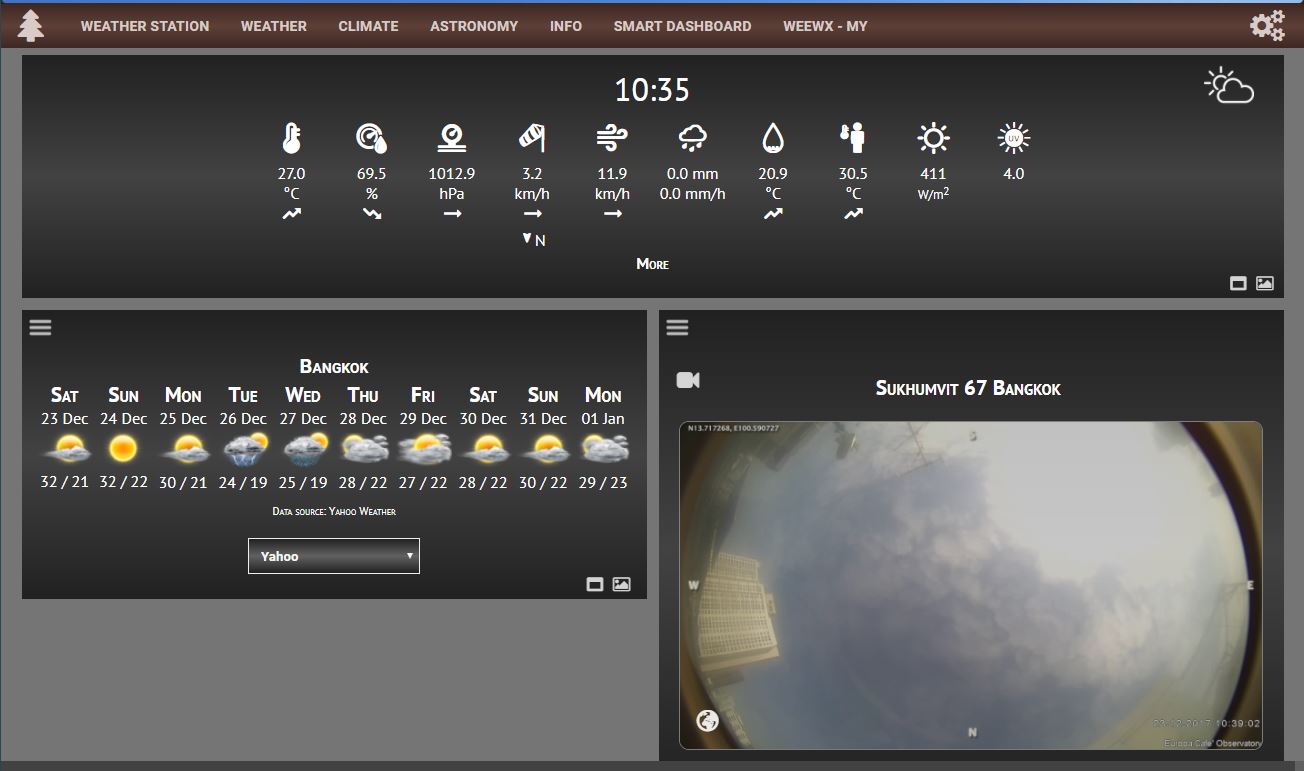The height and width of the screenshot is (771, 1304).
Task: Click the 27.0 temperature value
Action: pyautogui.click(x=291, y=174)
